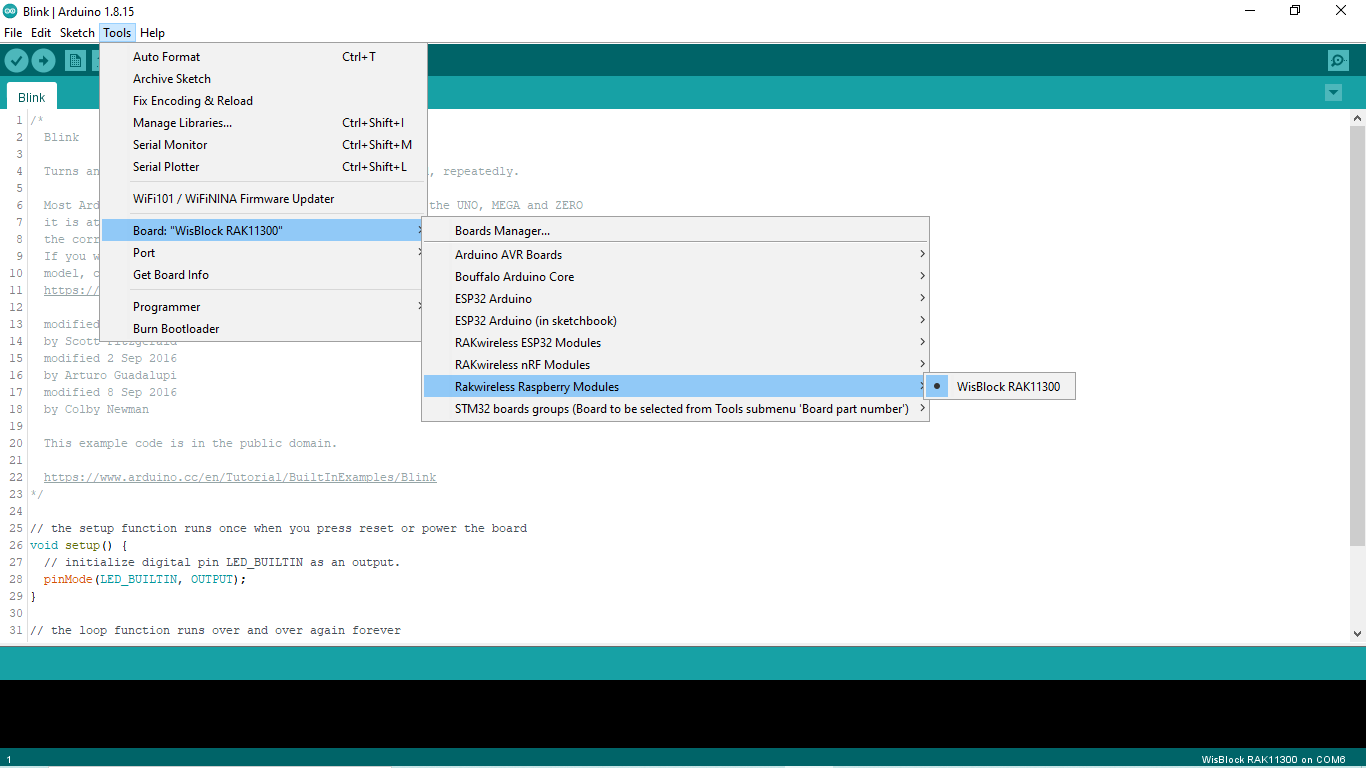The image size is (1366, 768).
Task: Open WiFi101 / WiFiNINA Firmware Updater
Action: [x=264, y=199]
